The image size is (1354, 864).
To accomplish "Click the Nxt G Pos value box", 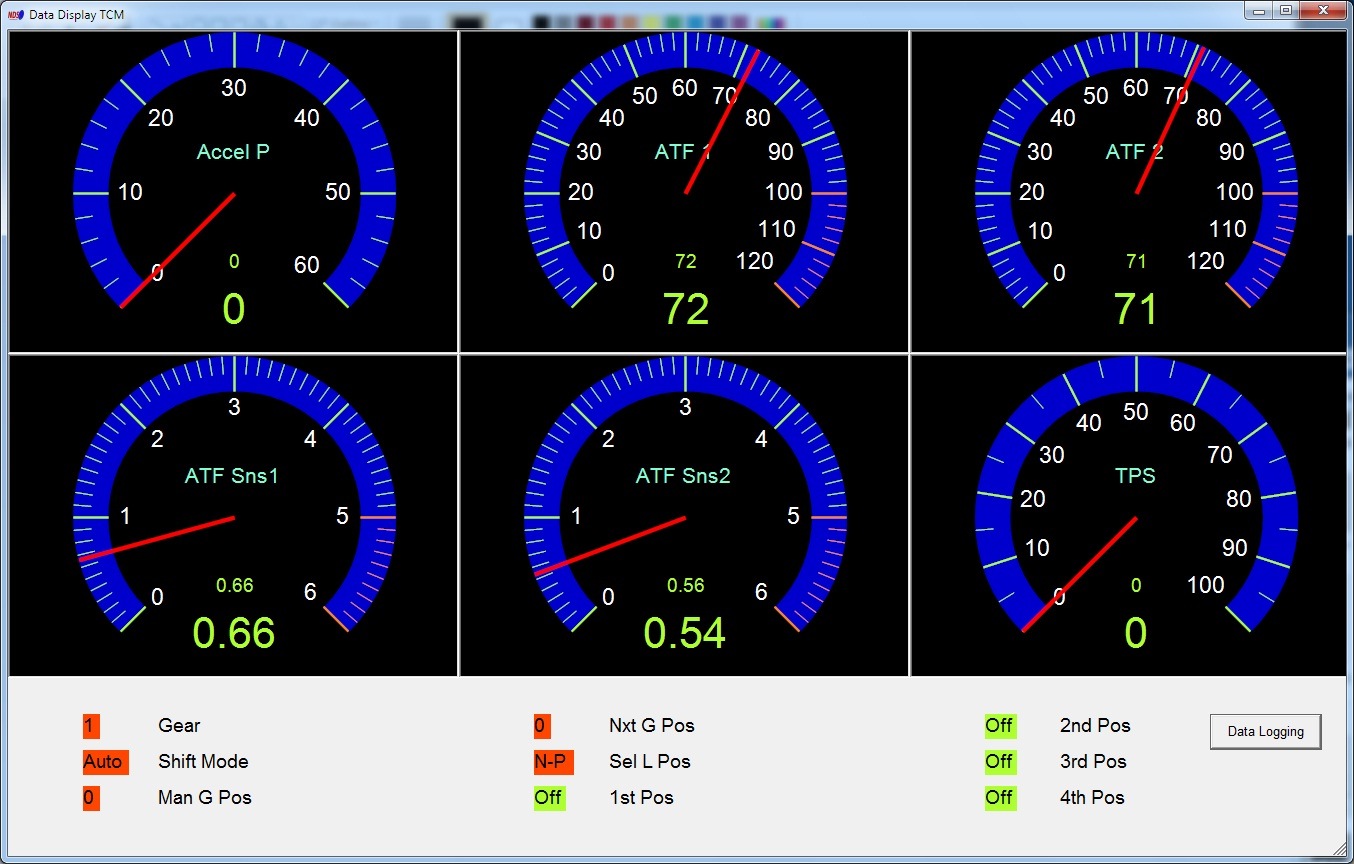I will pos(542,726).
